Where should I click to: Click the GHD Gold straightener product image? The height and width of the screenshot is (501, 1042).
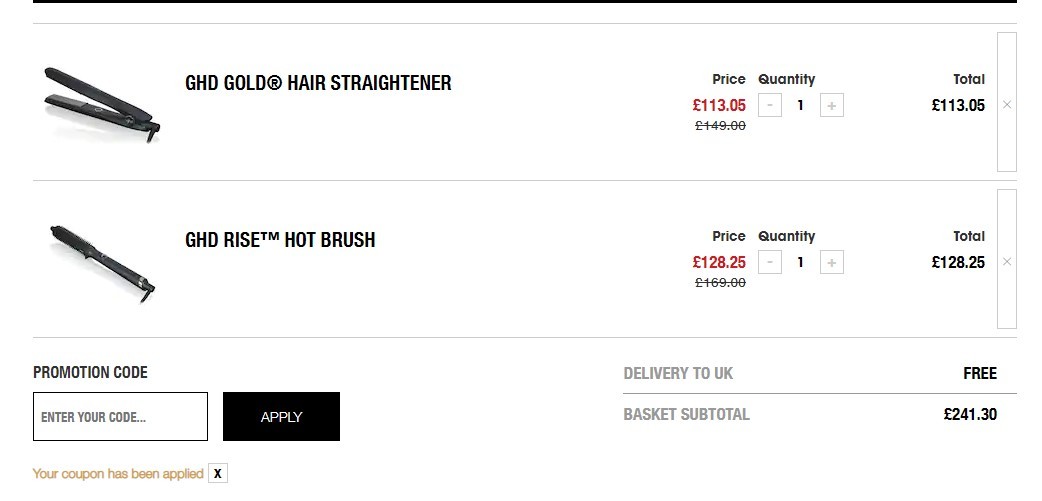click(x=102, y=104)
